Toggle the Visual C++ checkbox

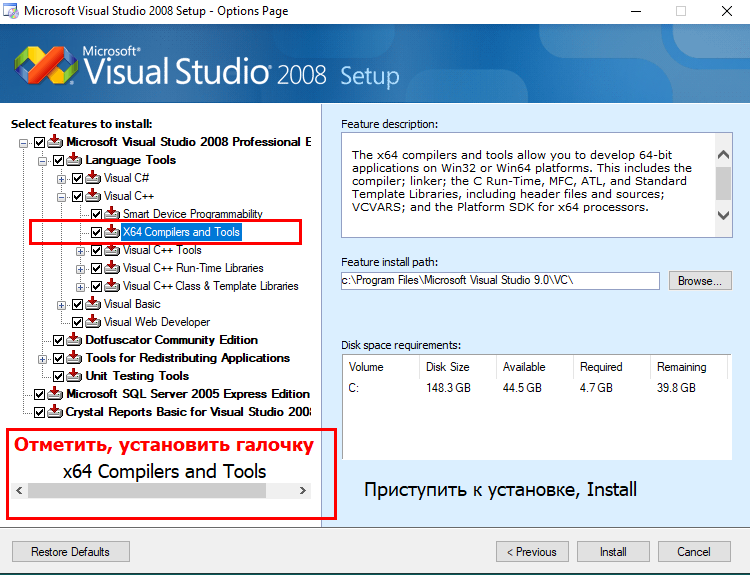coord(77,197)
